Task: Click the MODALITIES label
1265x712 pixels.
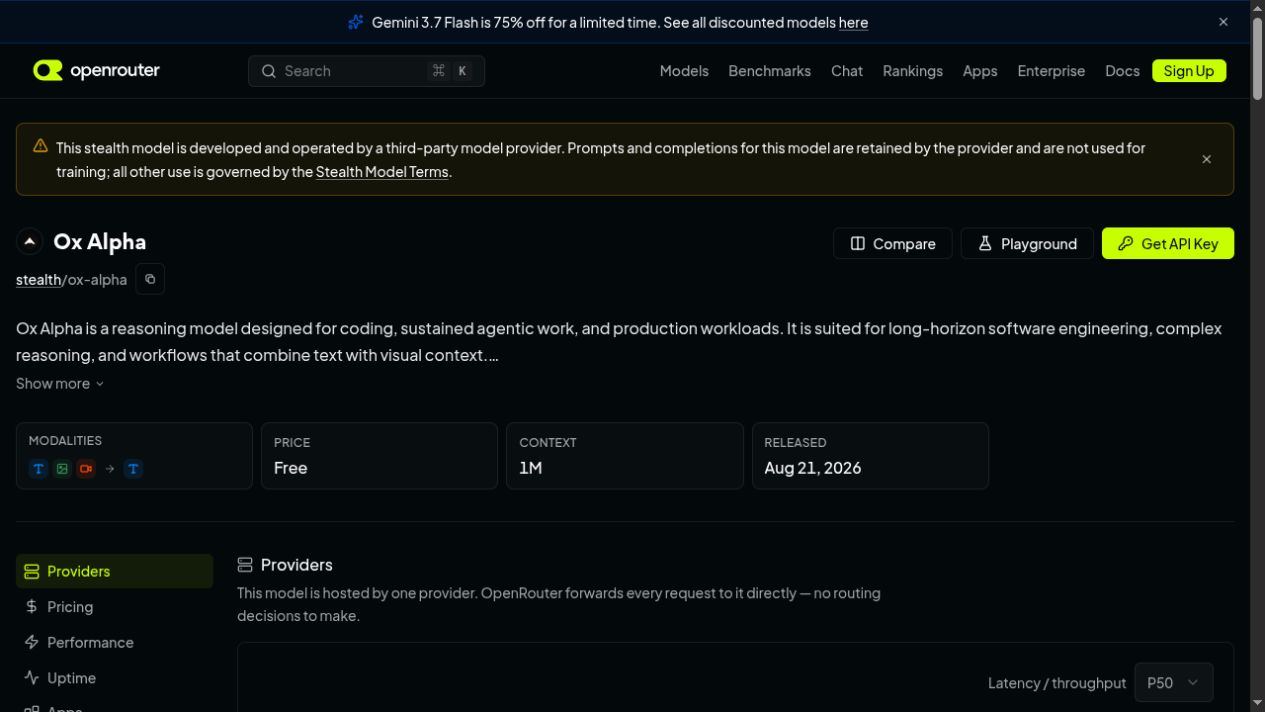Action: point(65,441)
